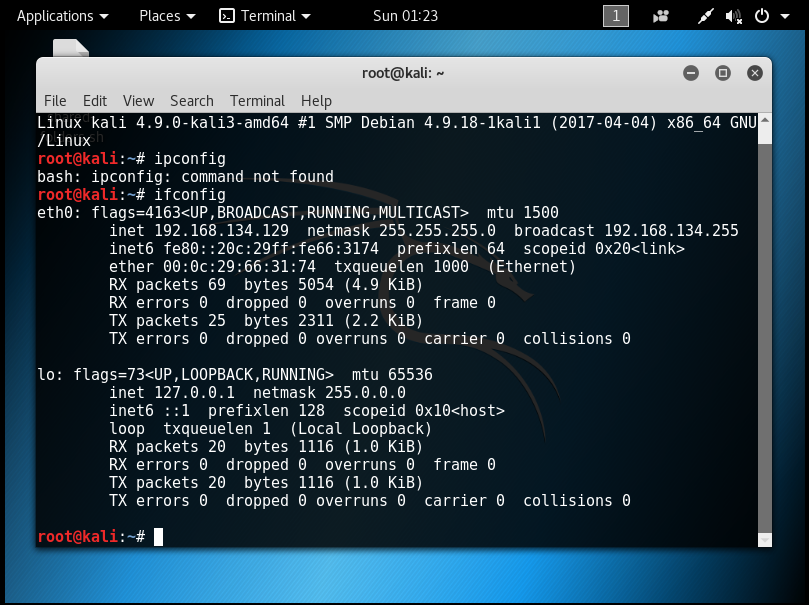Image resolution: width=809 pixels, height=605 pixels.
Task: Click the terminal vertical scrollbar track
Action: click(765, 338)
